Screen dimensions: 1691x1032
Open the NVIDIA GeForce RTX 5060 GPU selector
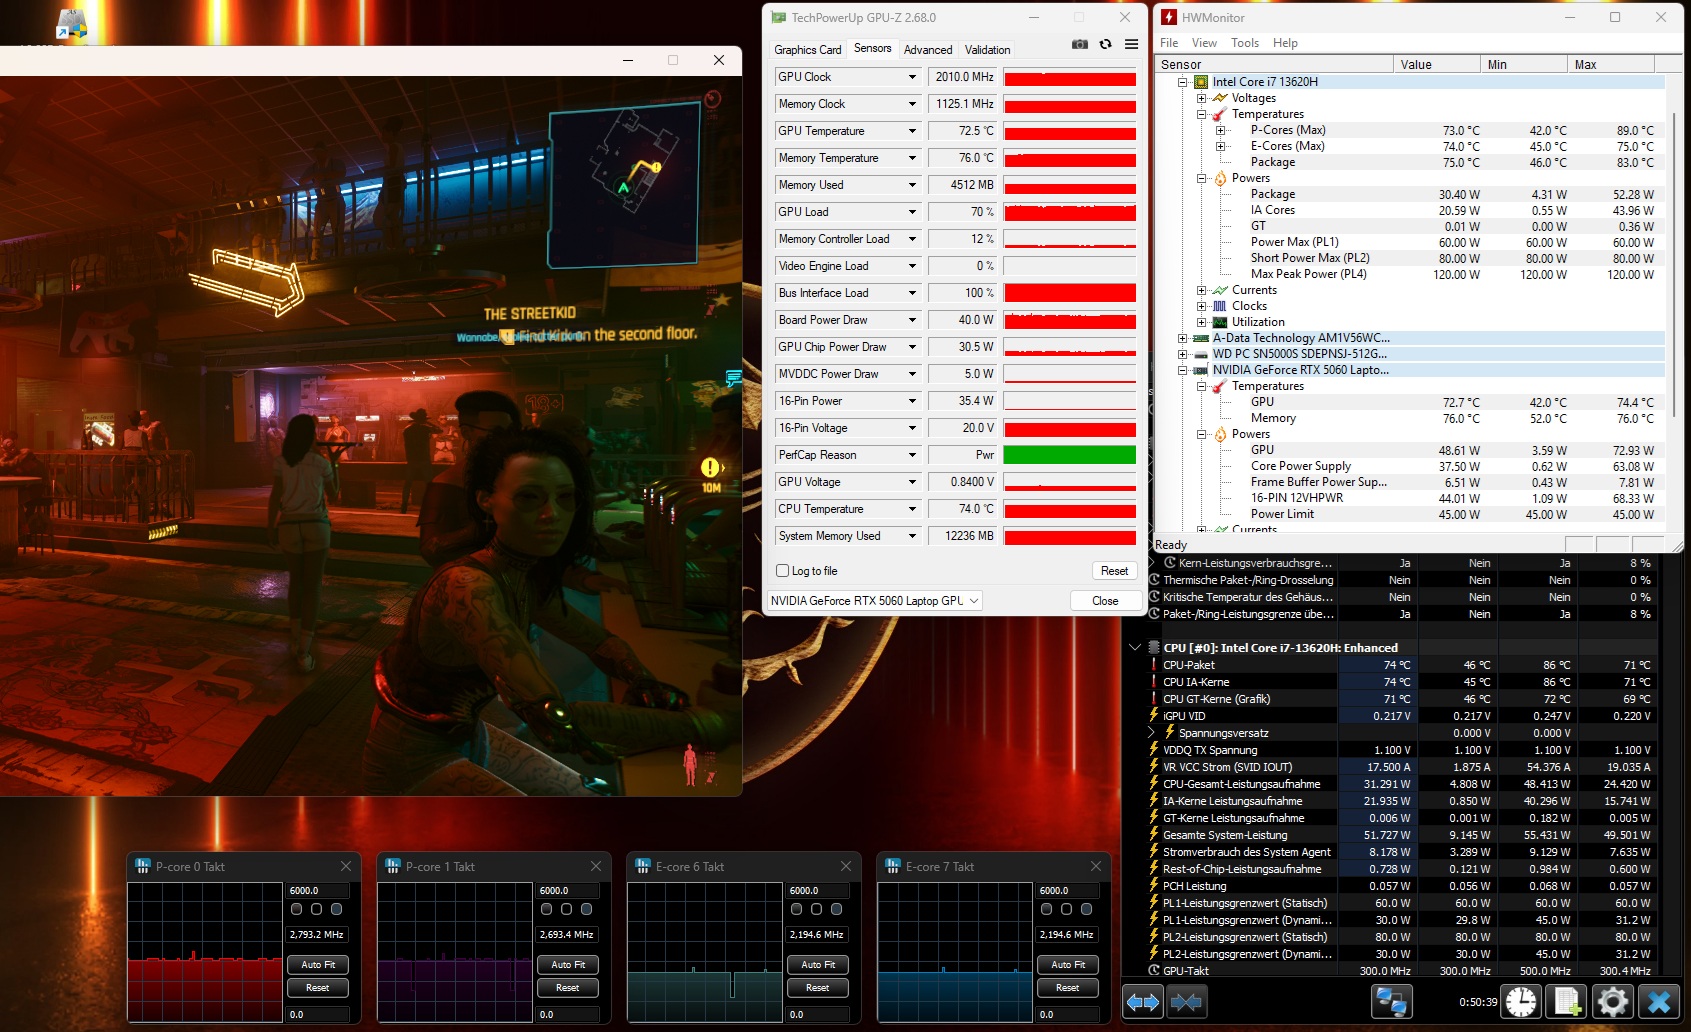pos(874,600)
